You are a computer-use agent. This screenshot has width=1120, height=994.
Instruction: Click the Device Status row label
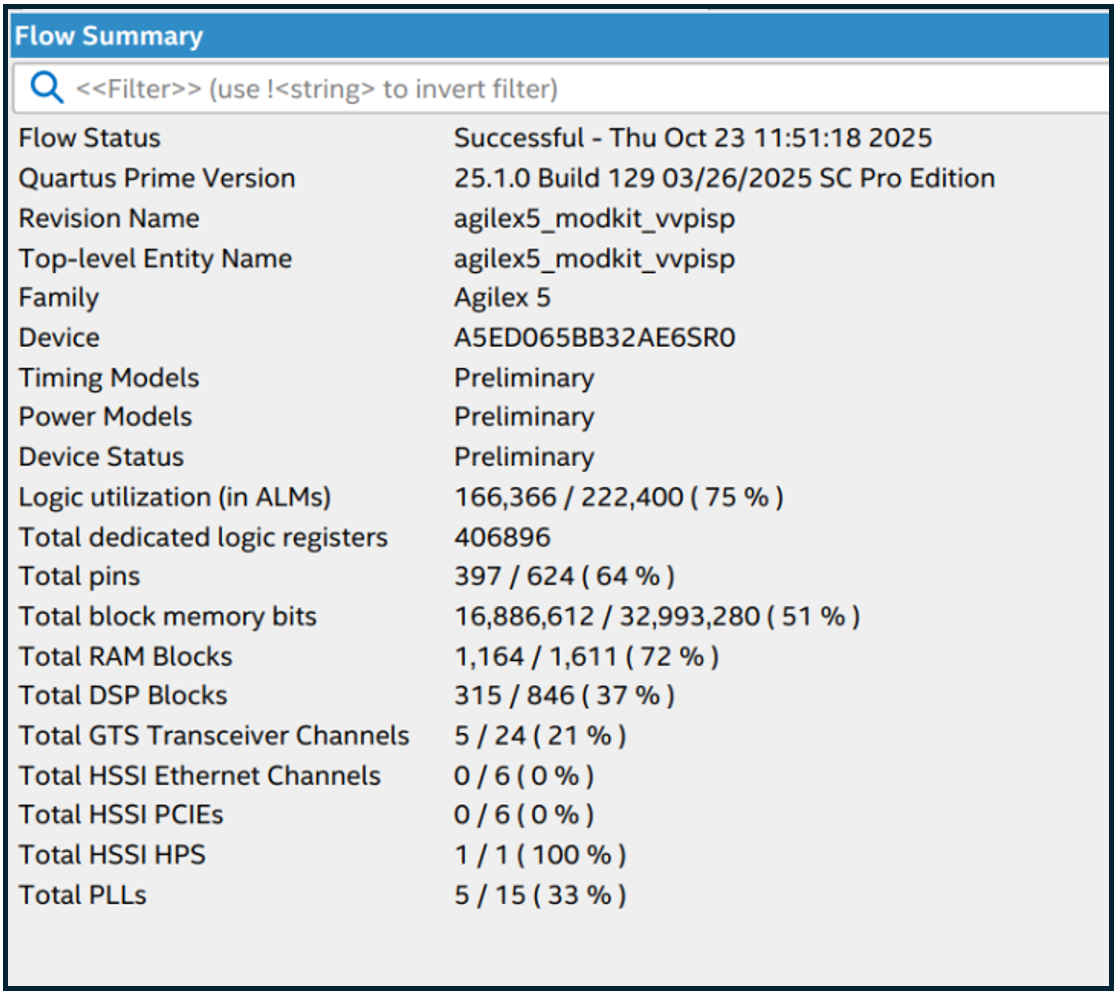(101, 457)
